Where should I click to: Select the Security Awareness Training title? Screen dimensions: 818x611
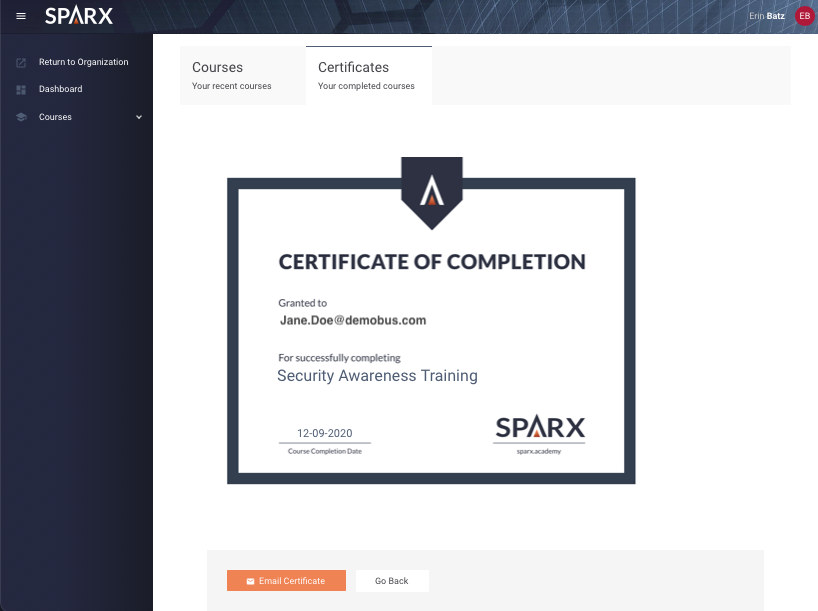(x=378, y=376)
